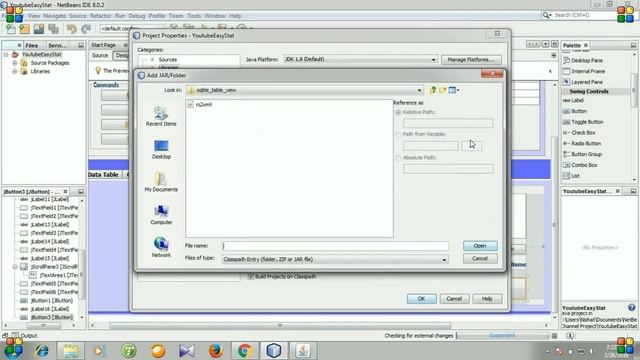
Task: Open Java app from taskbar
Action: [x=302, y=351]
